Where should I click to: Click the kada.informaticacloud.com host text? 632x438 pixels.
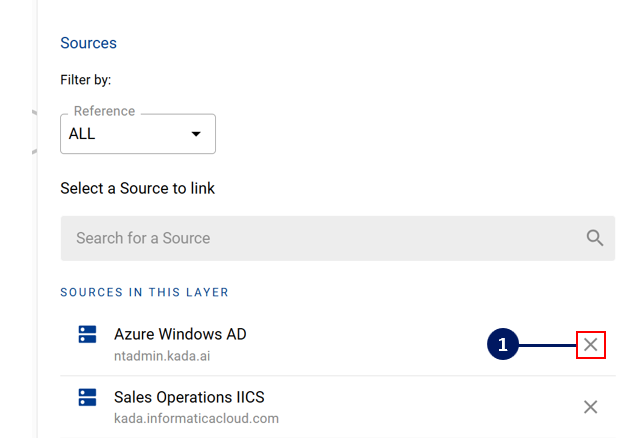tap(196, 418)
